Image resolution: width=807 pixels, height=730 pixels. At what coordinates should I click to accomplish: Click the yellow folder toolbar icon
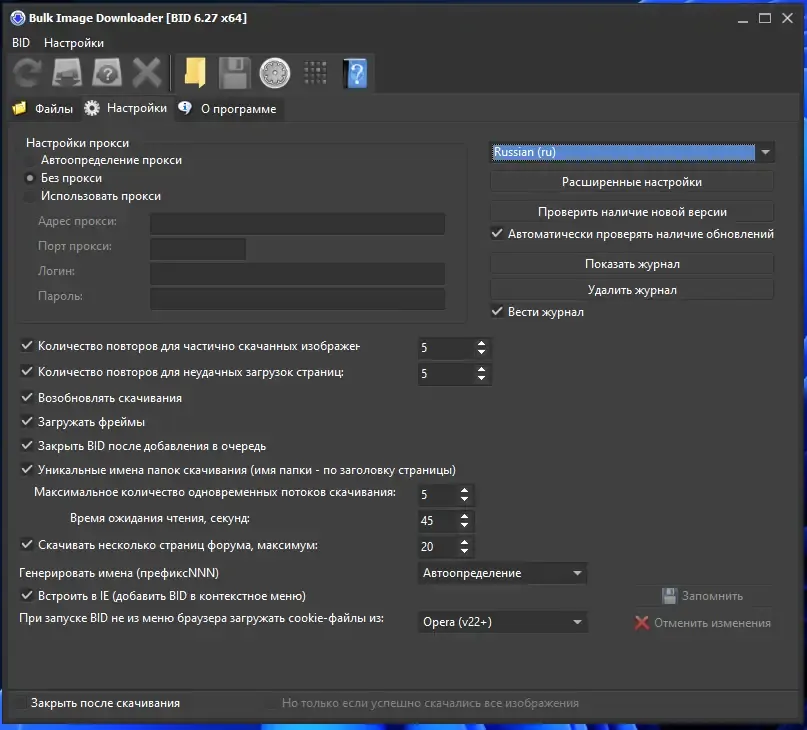[x=195, y=73]
